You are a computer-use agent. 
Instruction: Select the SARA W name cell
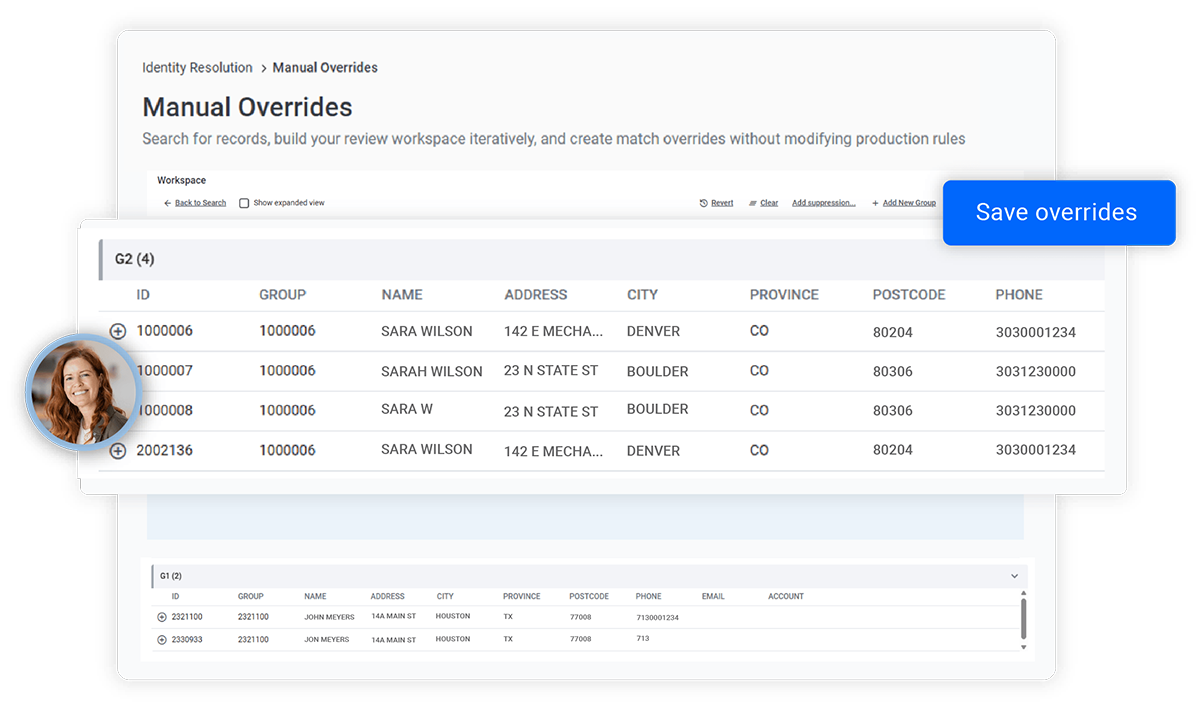tap(407, 409)
